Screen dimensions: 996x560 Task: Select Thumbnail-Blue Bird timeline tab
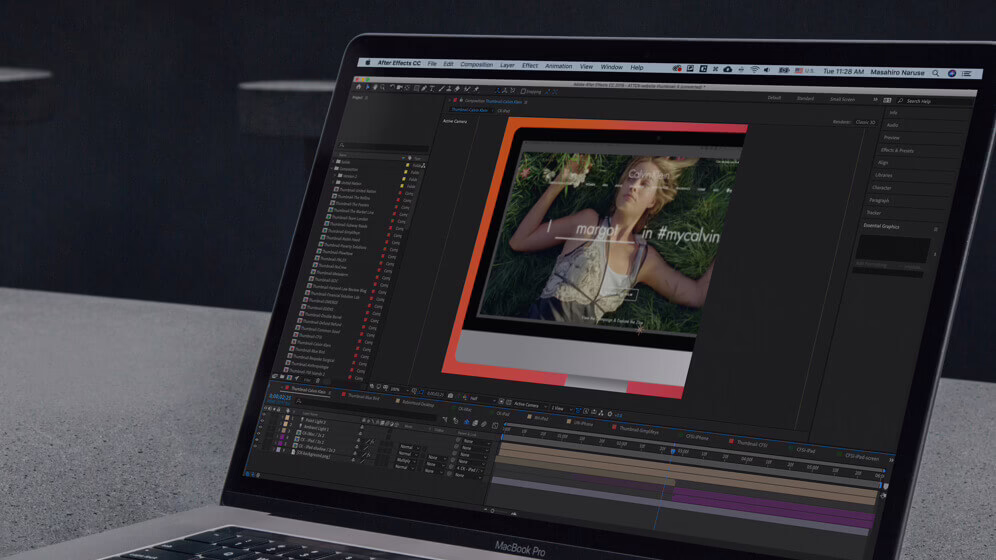pyautogui.click(x=364, y=397)
